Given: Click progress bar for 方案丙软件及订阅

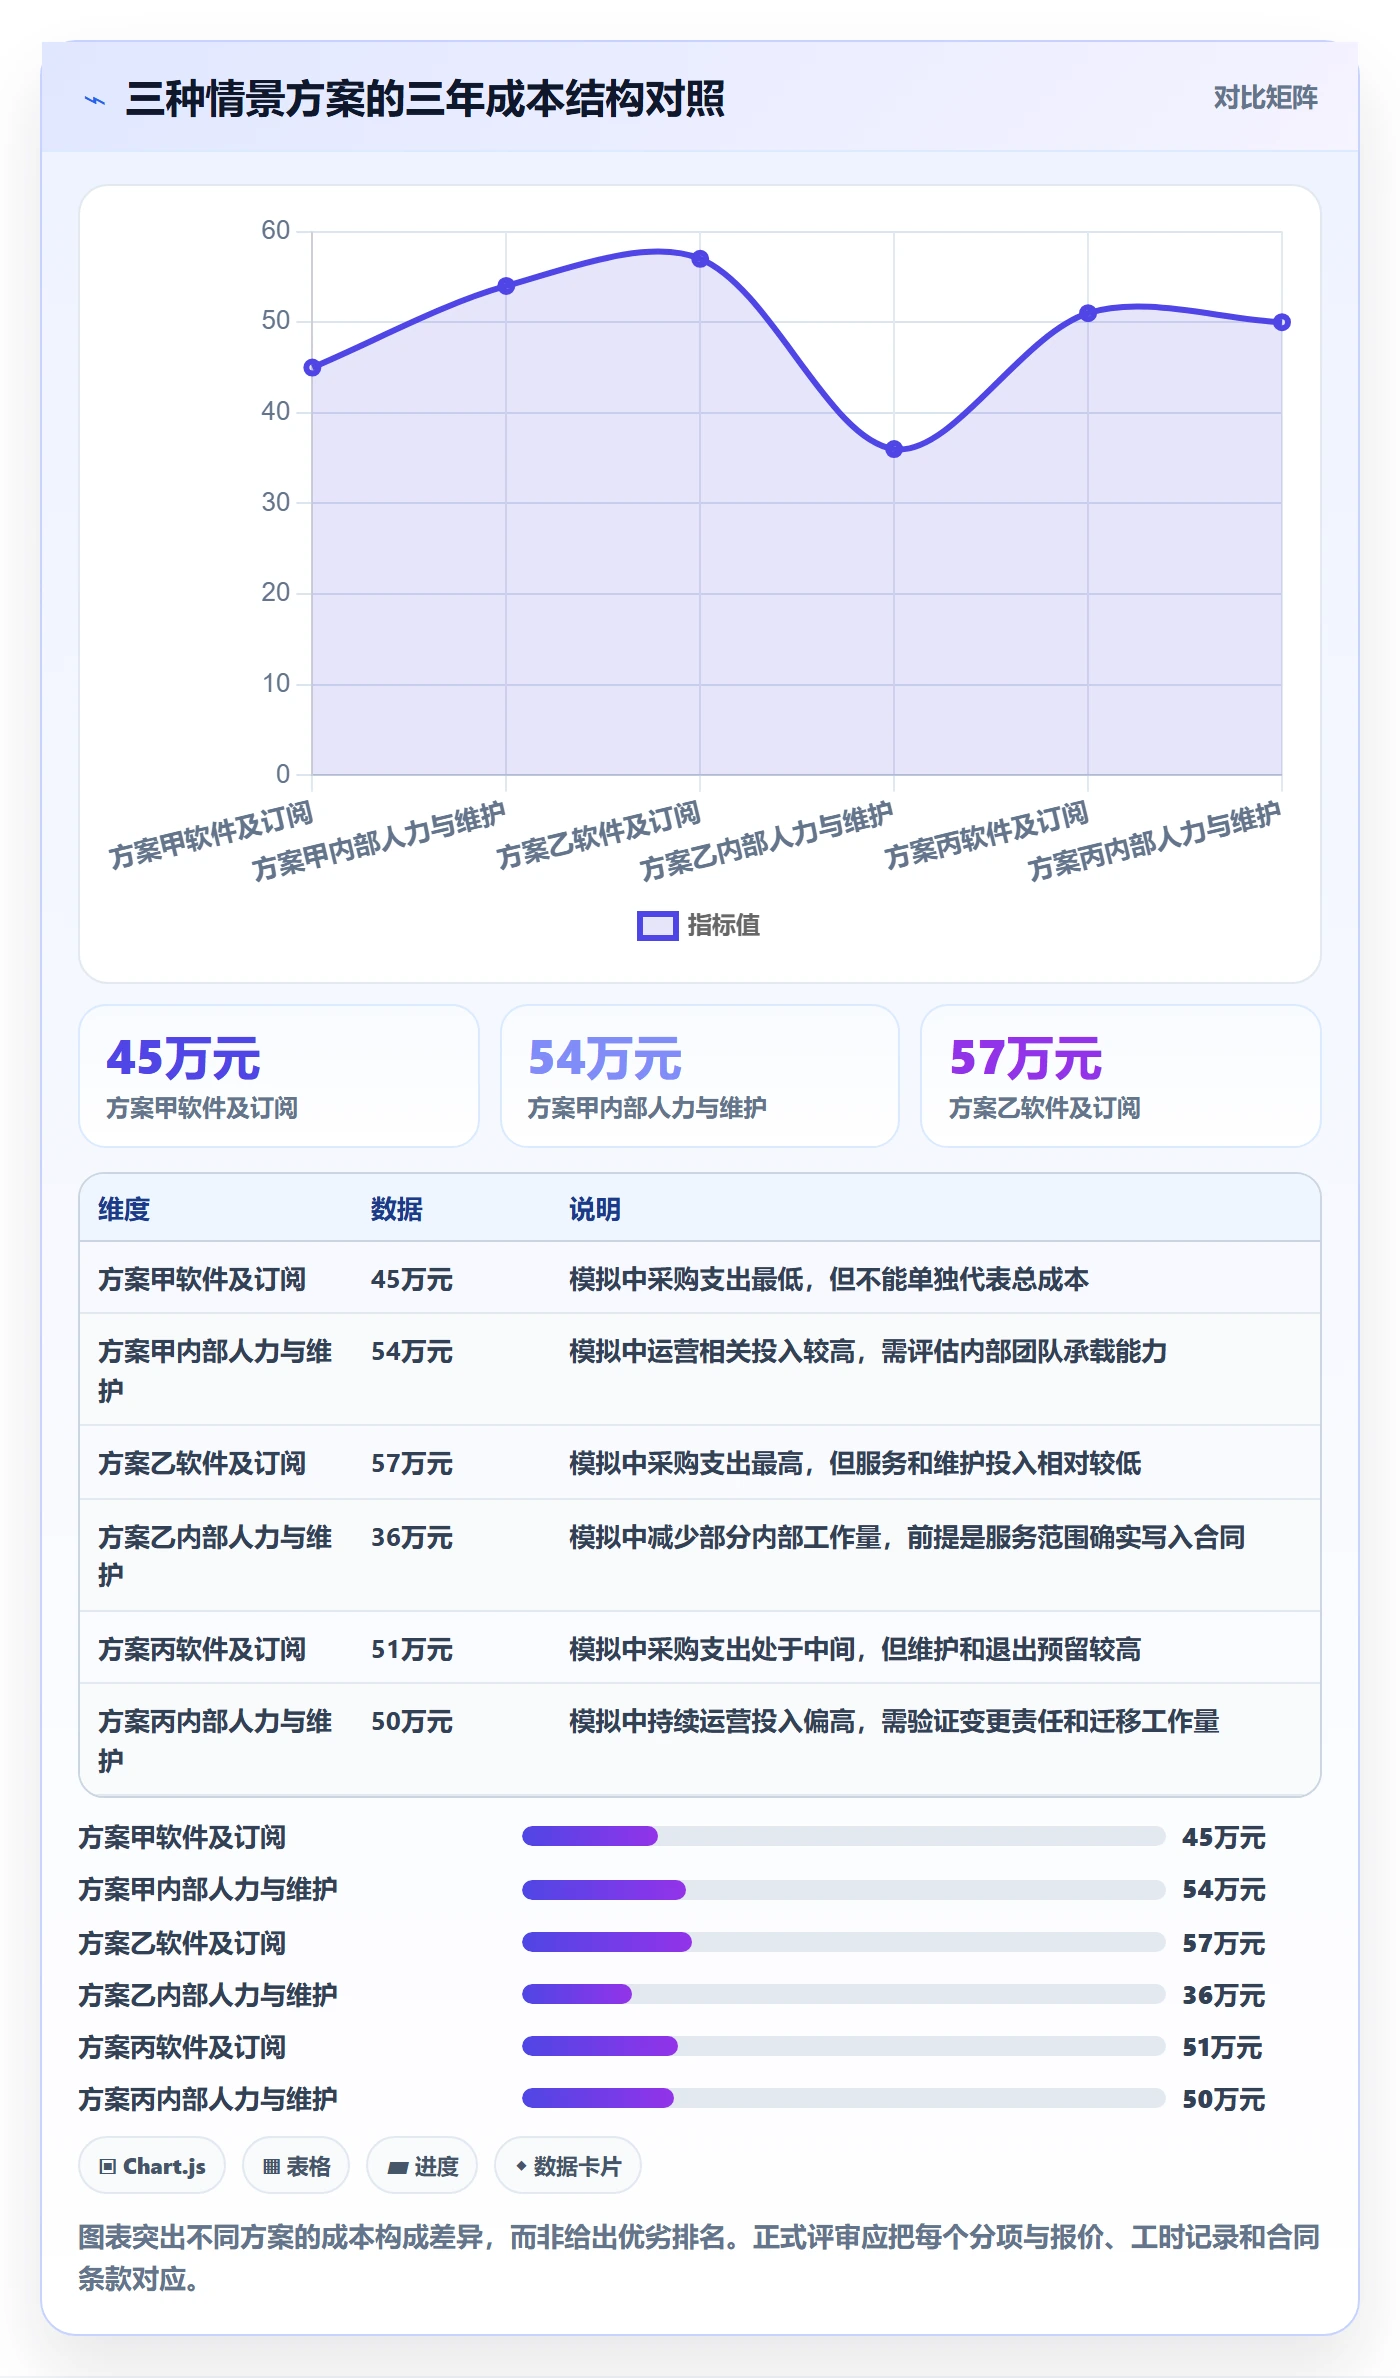Looking at the screenshot, I should tap(843, 2046).
